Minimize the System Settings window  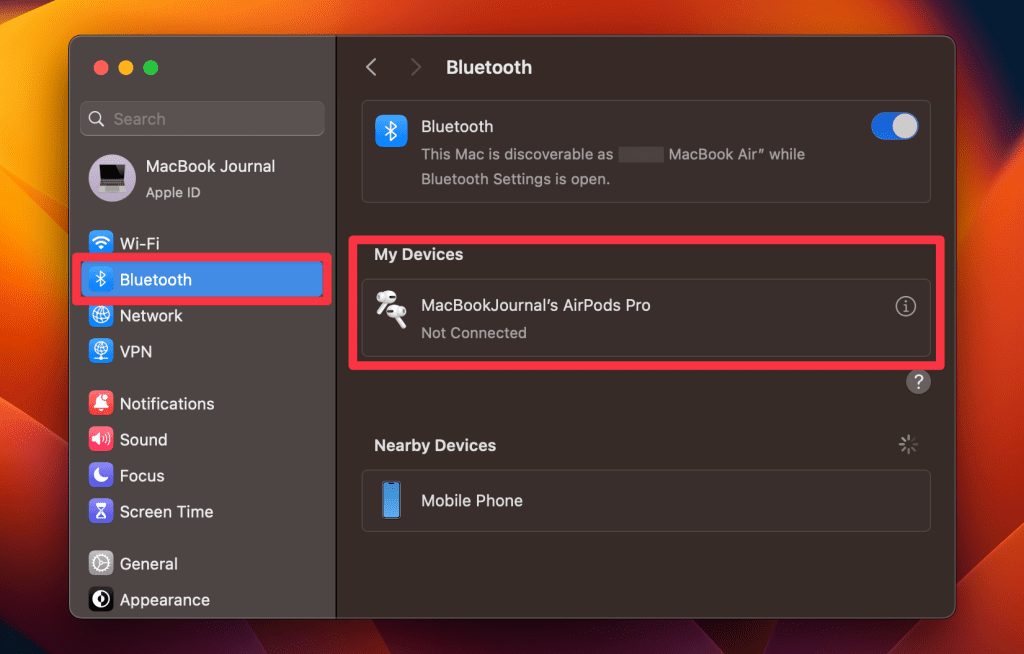(x=125, y=67)
